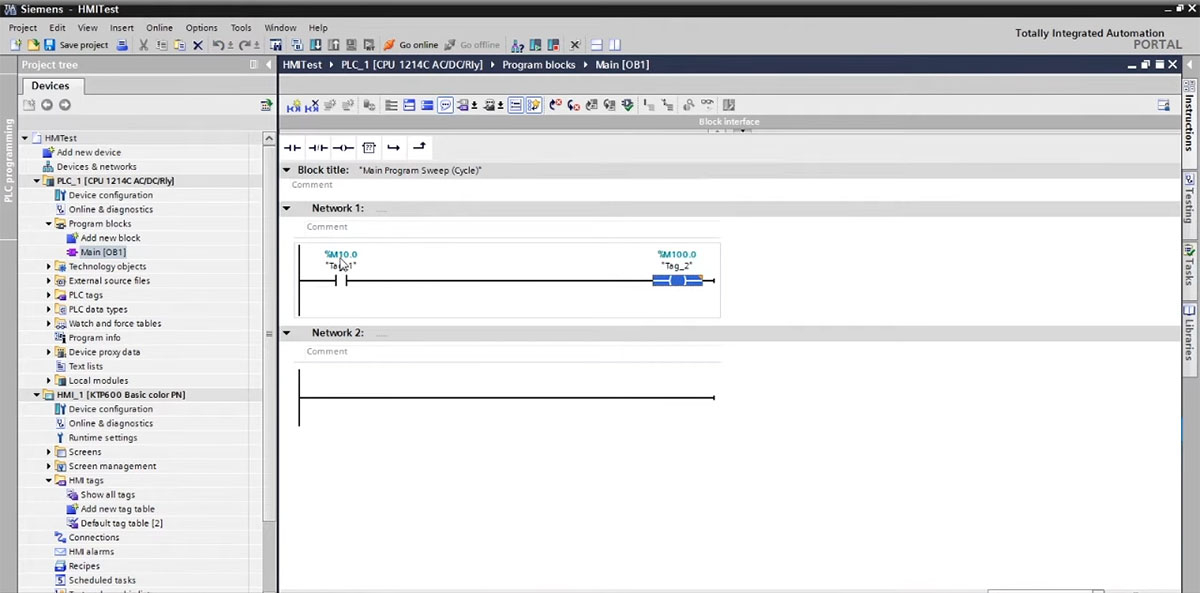Expand the PLC tags node
This screenshot has width=1200, height=593.
[x=49, y=295]
